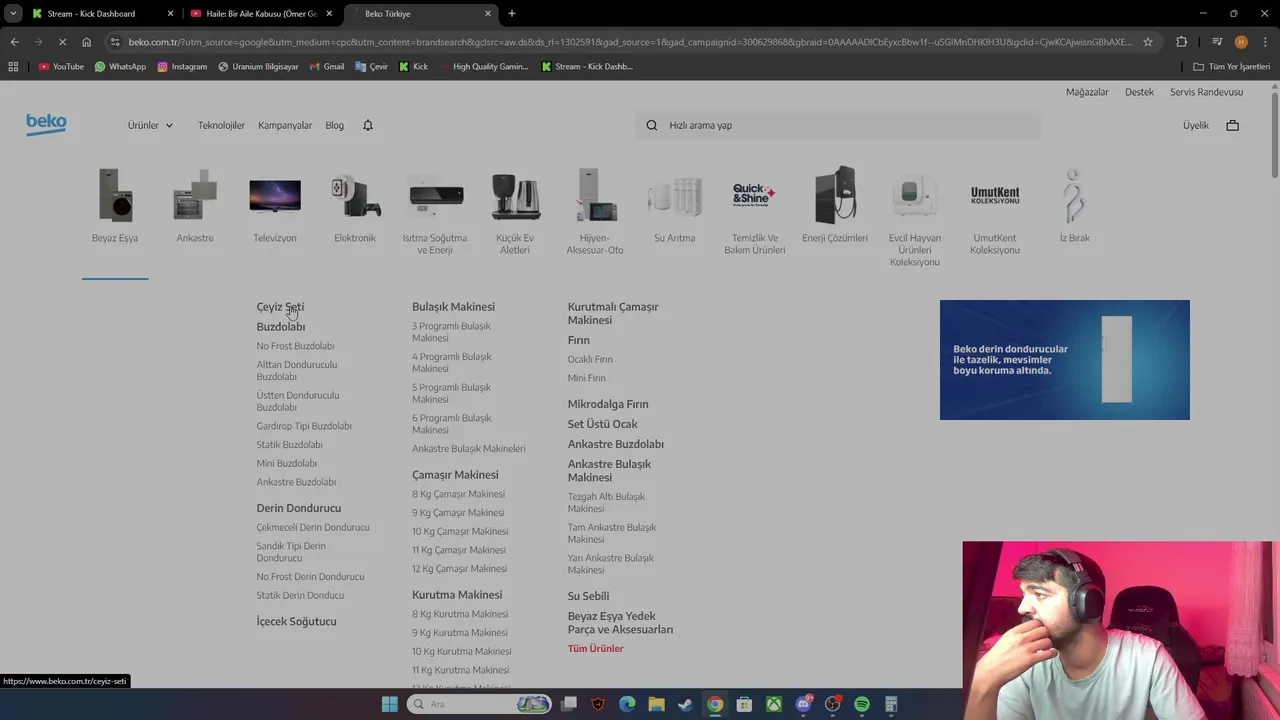1280x720 pixels.
Task: Open the Servis Randevusu link
Action: click(1207, 92)
